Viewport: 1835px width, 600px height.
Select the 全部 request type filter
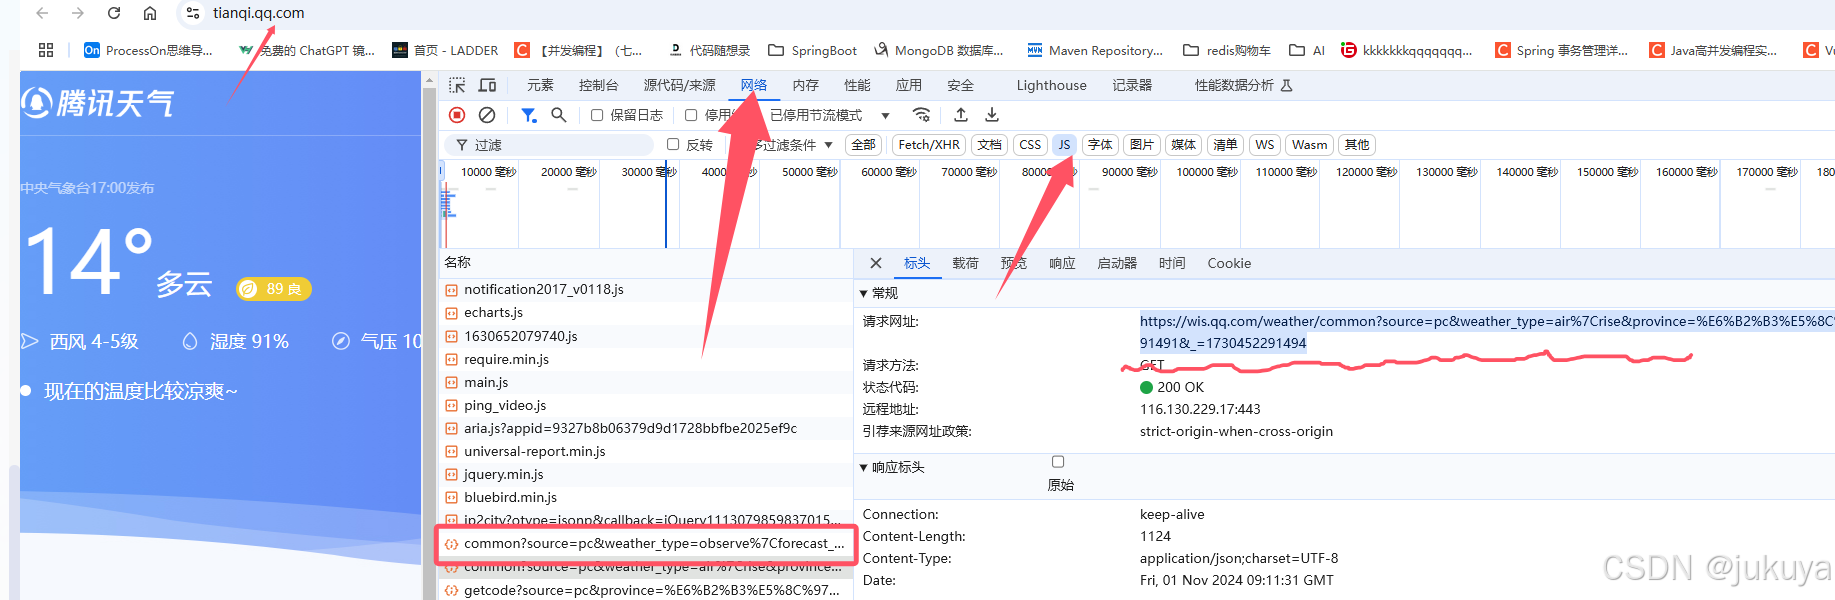point(864,145)
